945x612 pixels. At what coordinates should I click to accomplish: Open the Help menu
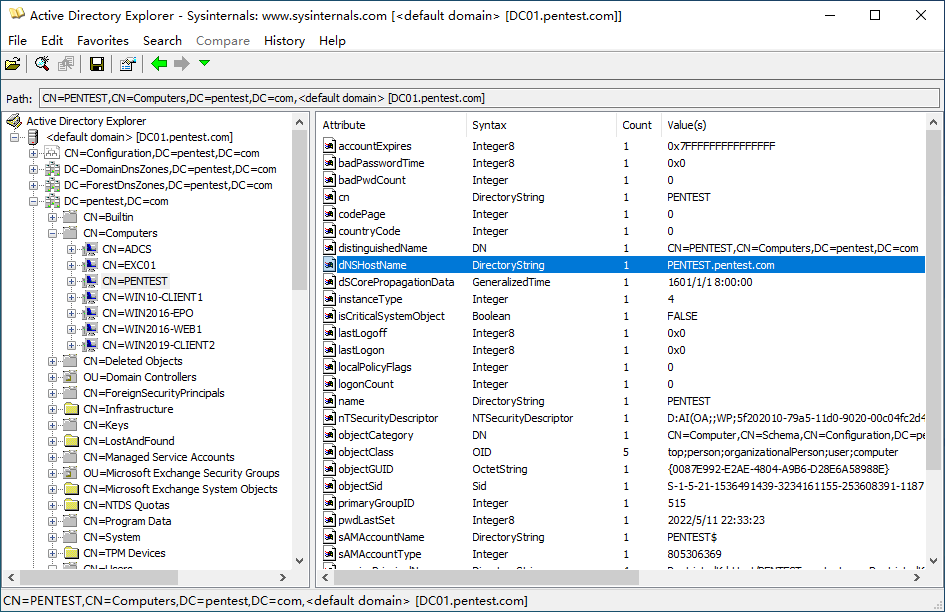(332, 40)
